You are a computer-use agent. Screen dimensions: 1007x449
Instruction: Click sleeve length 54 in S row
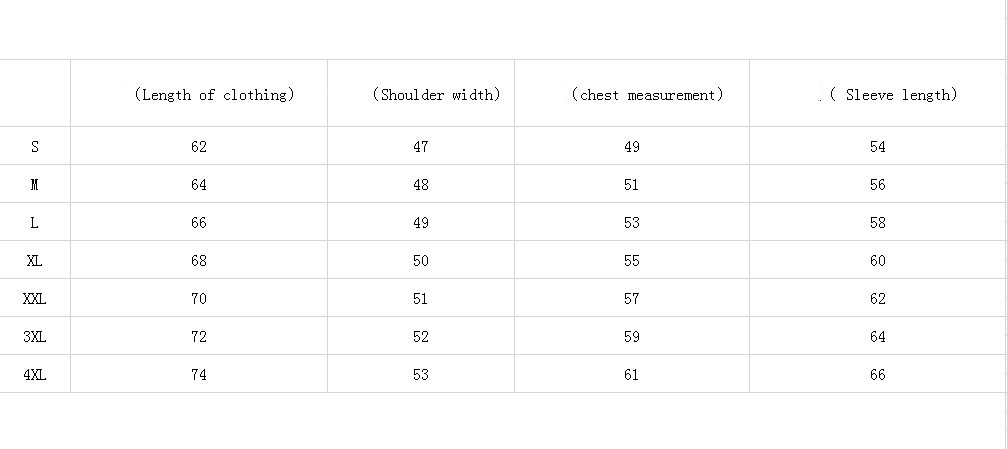point(878,147)
